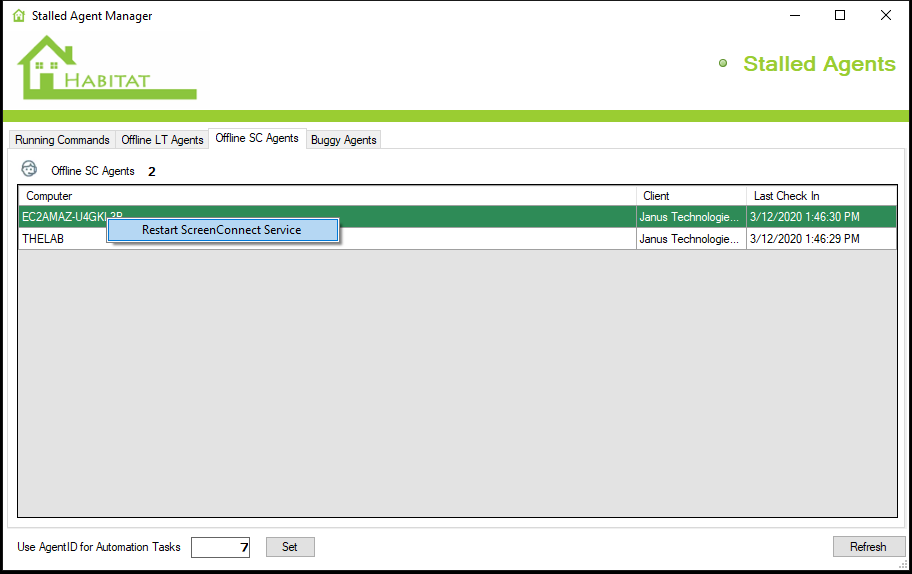The width and height of the screenshot is (912, 574).
Task: Go to the Buggy Agents tab
Action: pyautogui.click(x=343, y=140)
